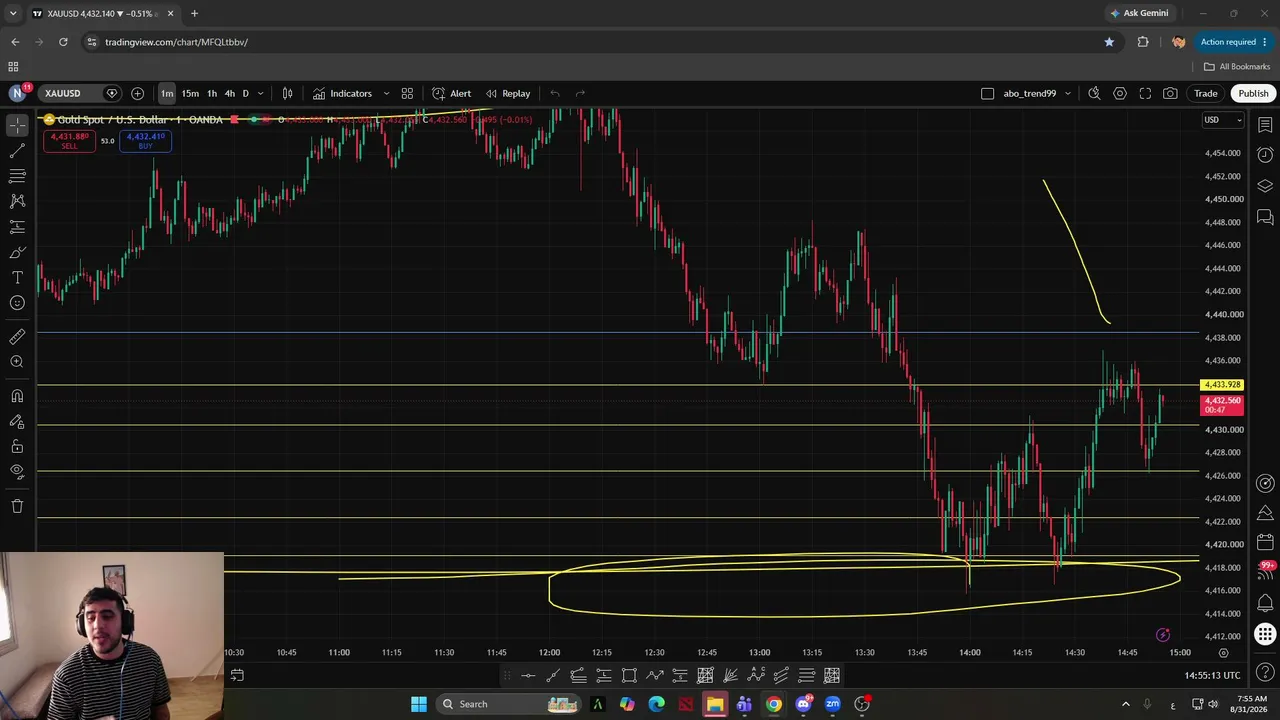Reload the TradingView page
This screenshot has height=720, width=1280.
63,42
